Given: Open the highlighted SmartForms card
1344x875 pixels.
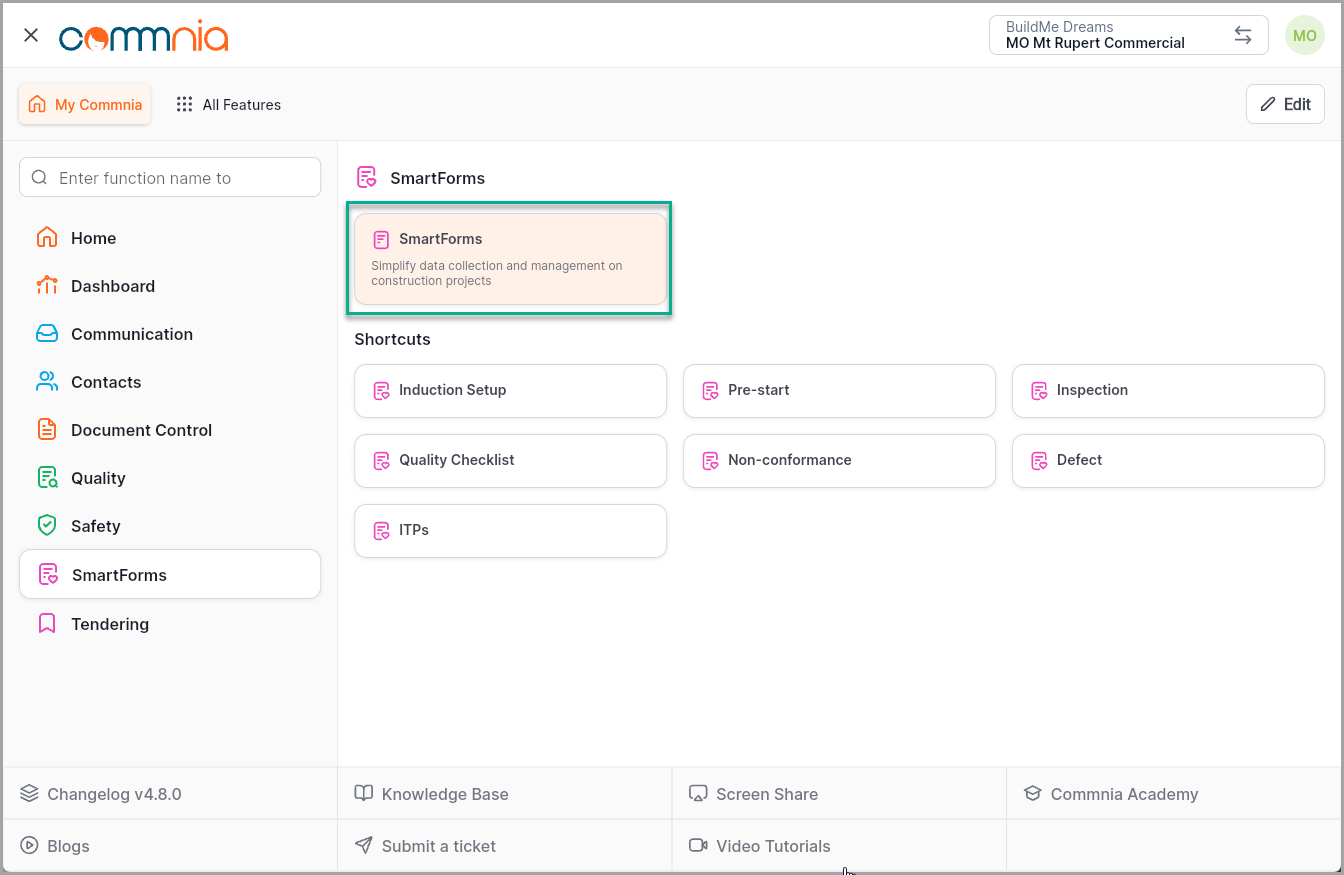Looking at the screenshot, I should coord(510,259).
